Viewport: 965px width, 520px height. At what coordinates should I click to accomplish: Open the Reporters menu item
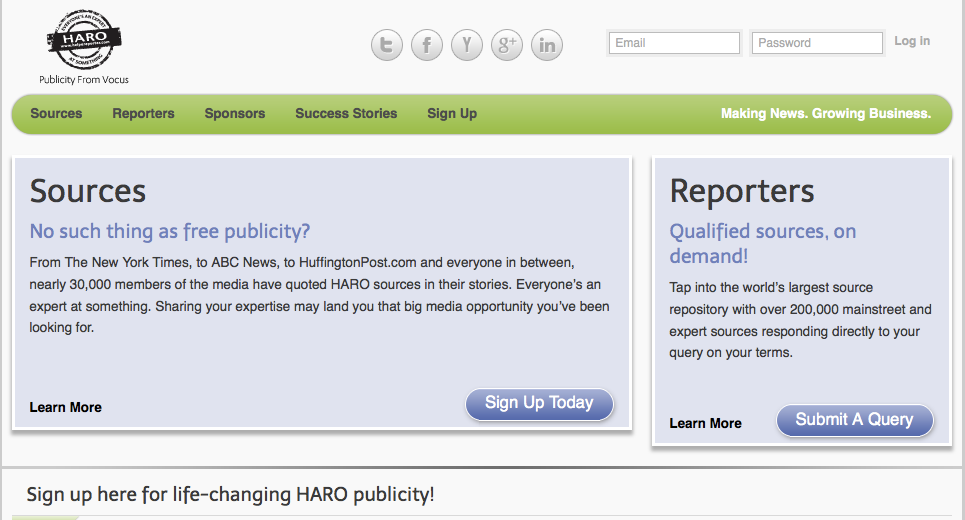(x=143, y=114)
